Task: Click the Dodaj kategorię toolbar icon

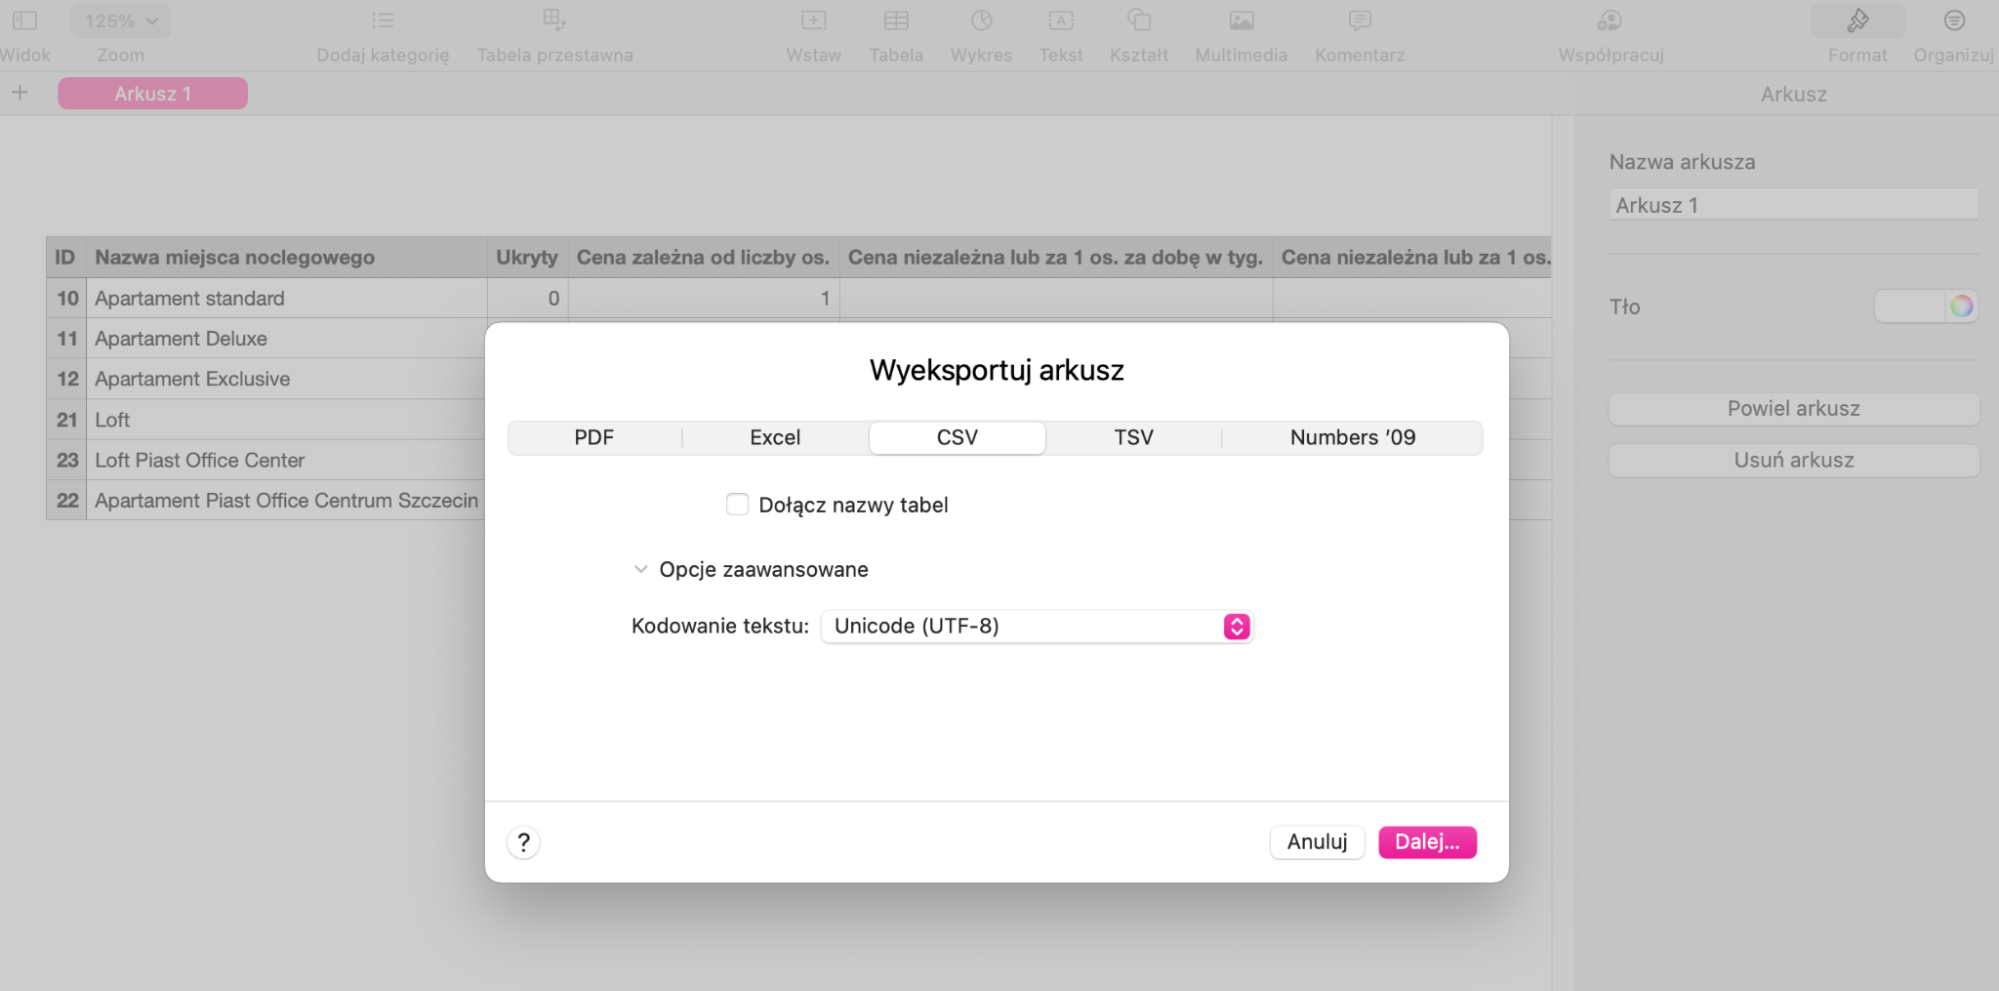Action: coord(382,20)
